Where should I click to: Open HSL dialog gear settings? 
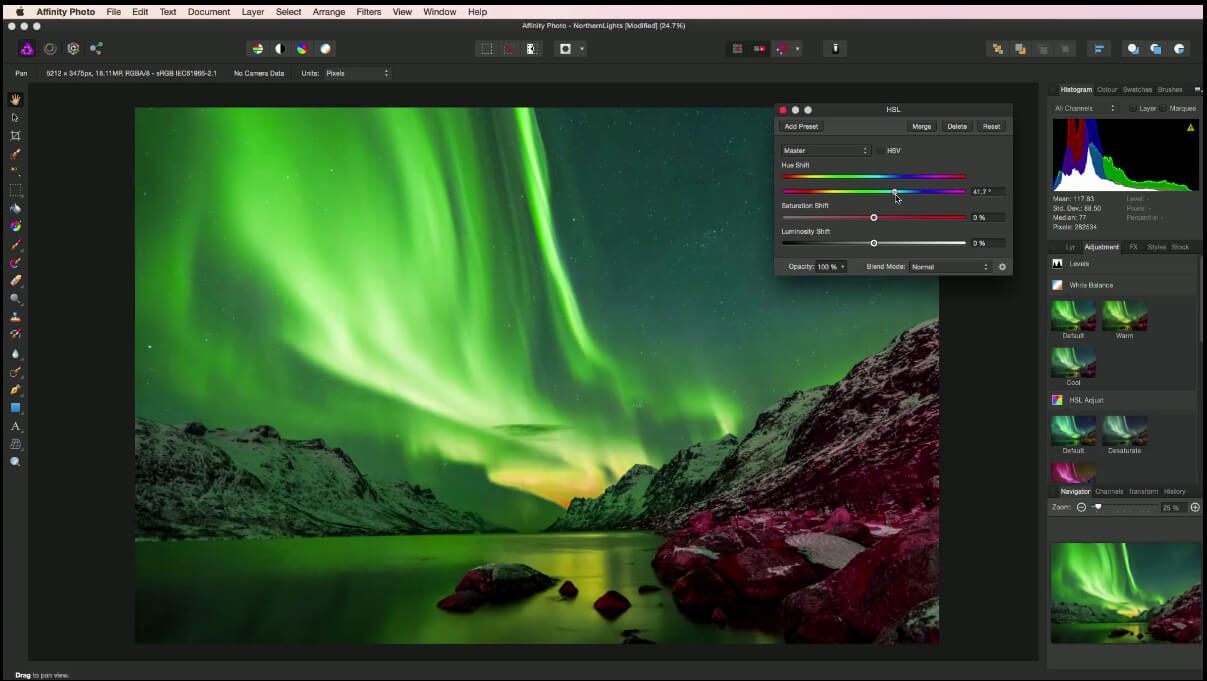1002,267
